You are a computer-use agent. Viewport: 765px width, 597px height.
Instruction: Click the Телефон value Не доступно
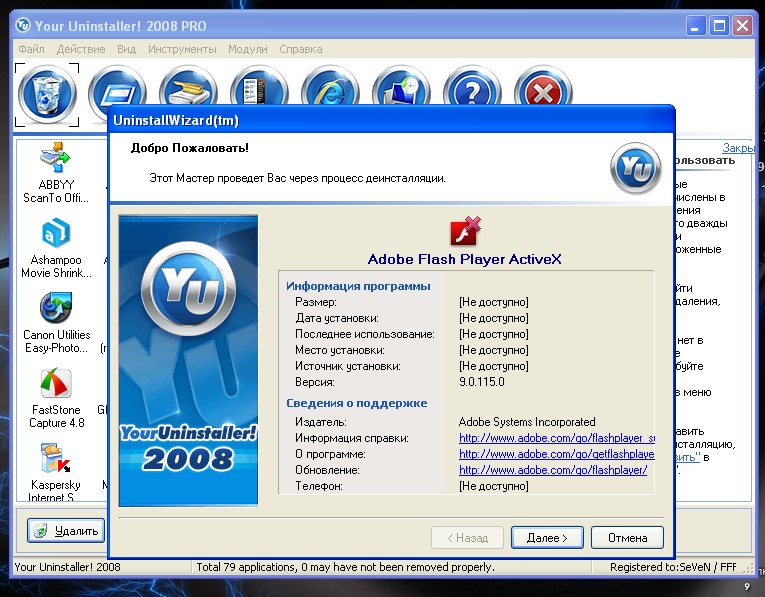[x=494, y=486]
